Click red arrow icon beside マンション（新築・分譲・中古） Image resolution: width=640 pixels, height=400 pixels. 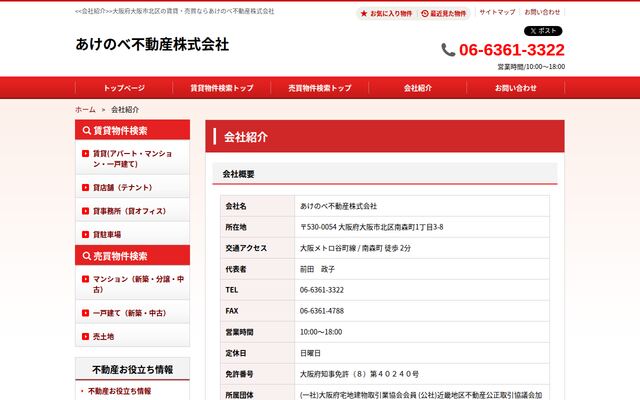tap(85, 279)
